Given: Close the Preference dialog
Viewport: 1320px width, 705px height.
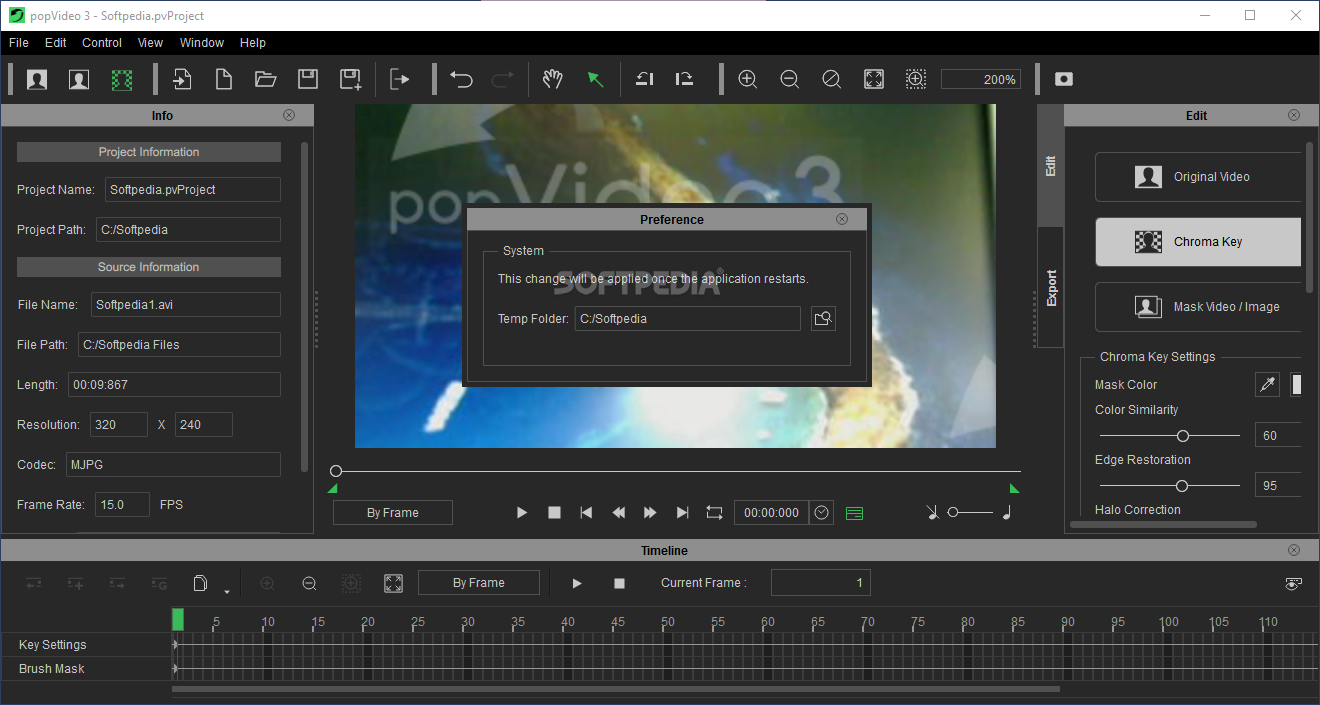Looking at the screenshot, I should point(842,219).
